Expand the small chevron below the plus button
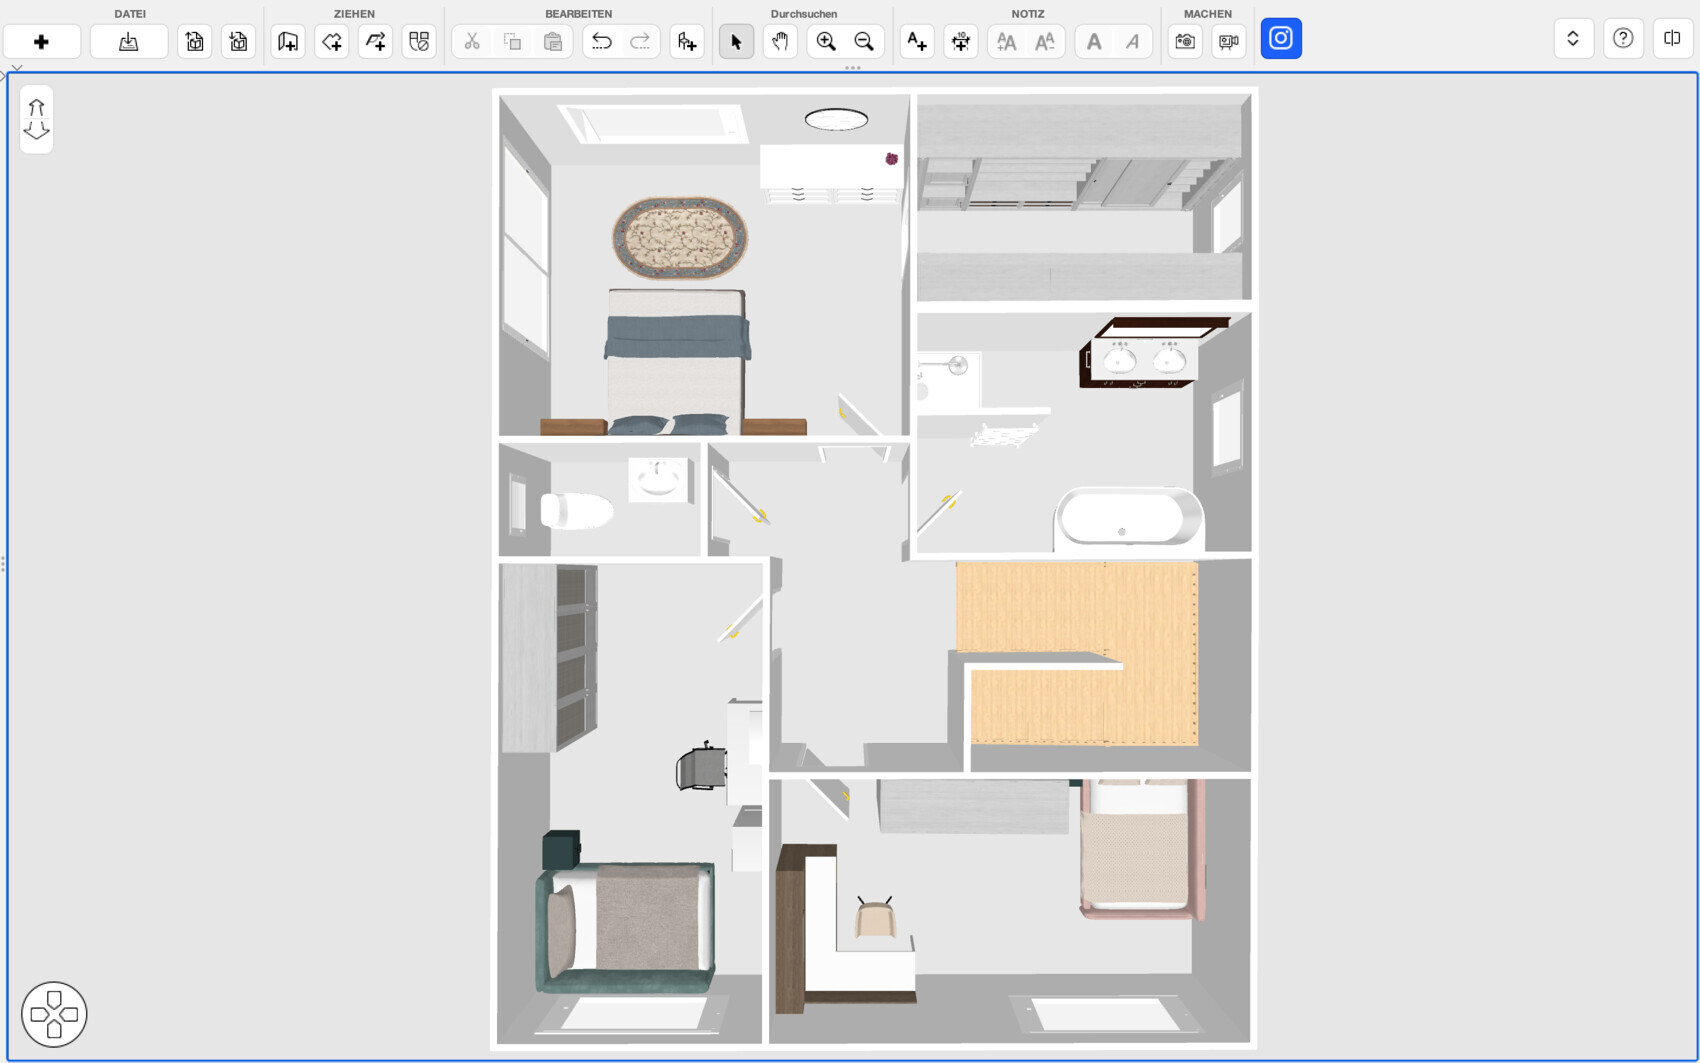 tap(17, 69)
